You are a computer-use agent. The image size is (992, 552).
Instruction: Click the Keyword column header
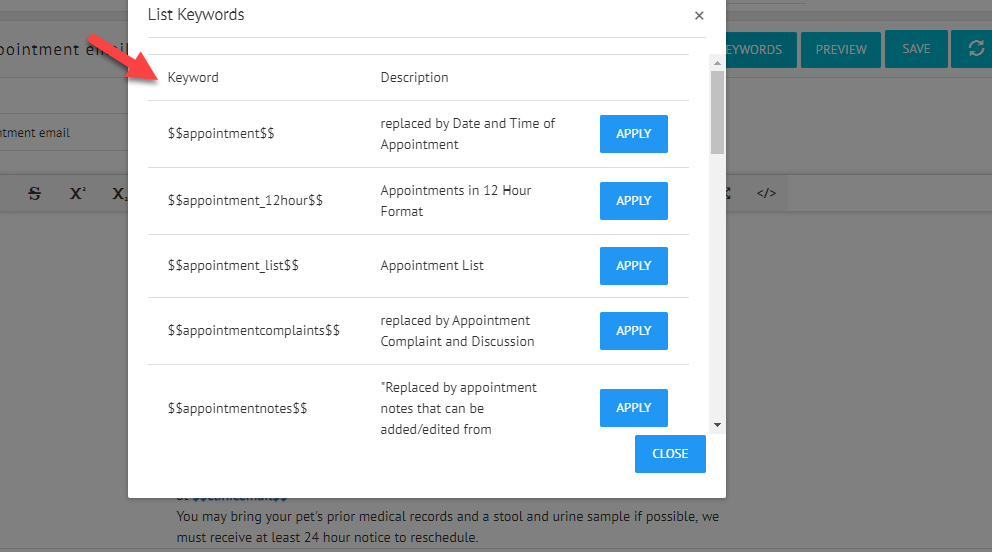[193, 77]
